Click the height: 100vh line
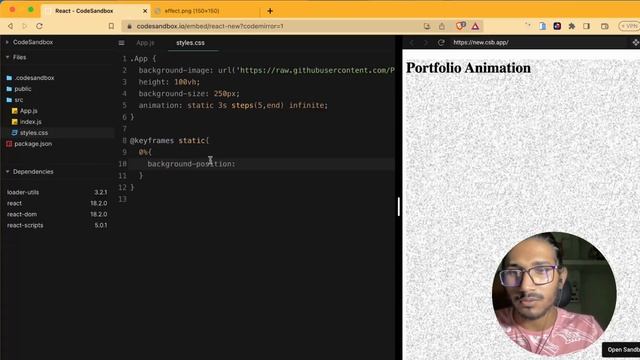The width and height of the screenshot is (640, 360). 169,82
